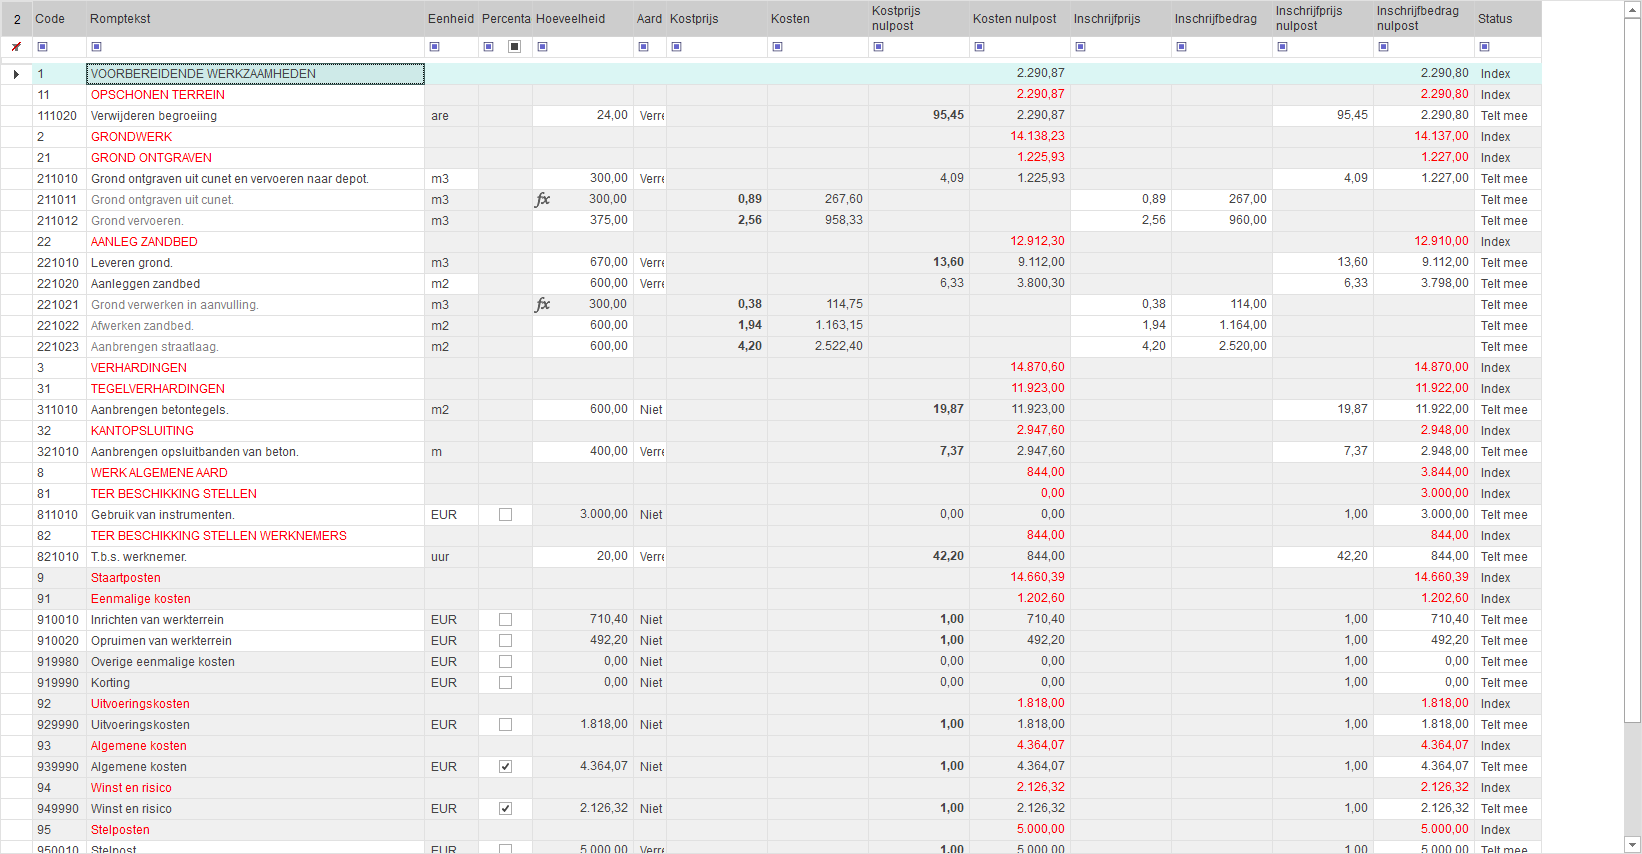This screenshot has width=1642, height=854.
Task: Untick Percenta checkbox for row 949990 Winst en risico
Action: click(505, 809)
